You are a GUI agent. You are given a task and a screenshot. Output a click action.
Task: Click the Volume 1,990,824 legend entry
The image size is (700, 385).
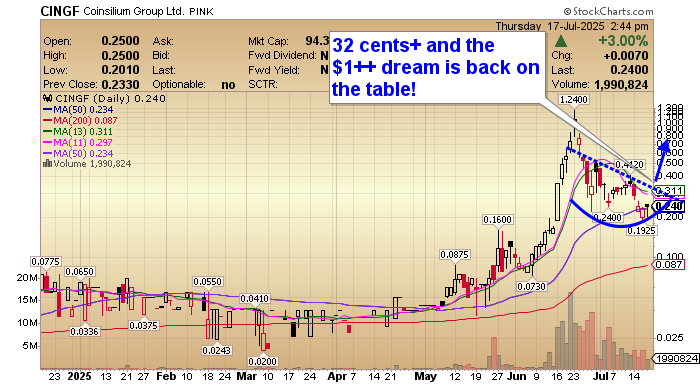87,164
